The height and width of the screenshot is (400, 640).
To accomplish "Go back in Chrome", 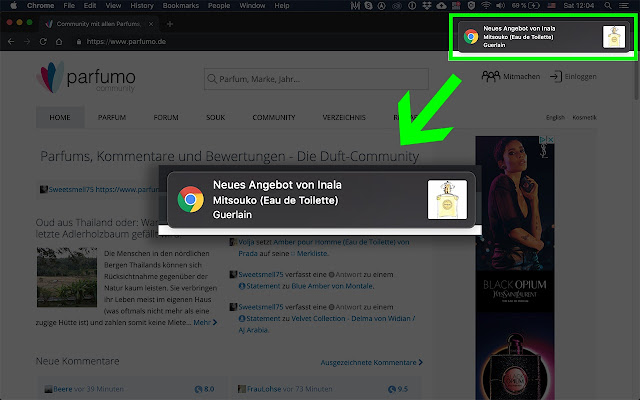I will pyautogui.click(x=11, y=42).
